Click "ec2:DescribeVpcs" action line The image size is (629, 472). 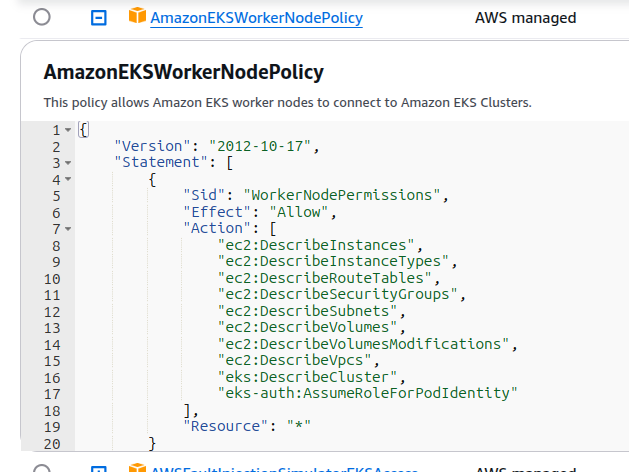click(294, 361)
